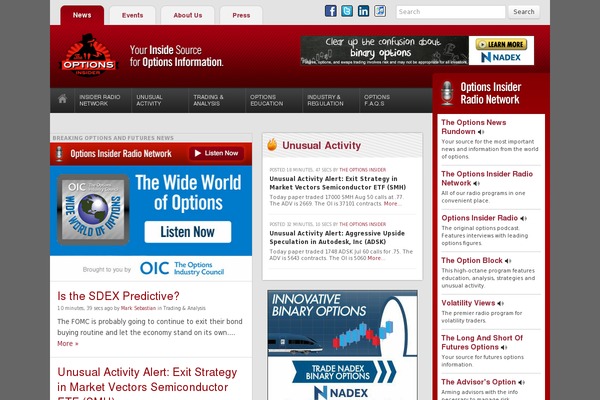Click More link in ADSK alert summary
600x400 pixels.
[x=375, y=258]
